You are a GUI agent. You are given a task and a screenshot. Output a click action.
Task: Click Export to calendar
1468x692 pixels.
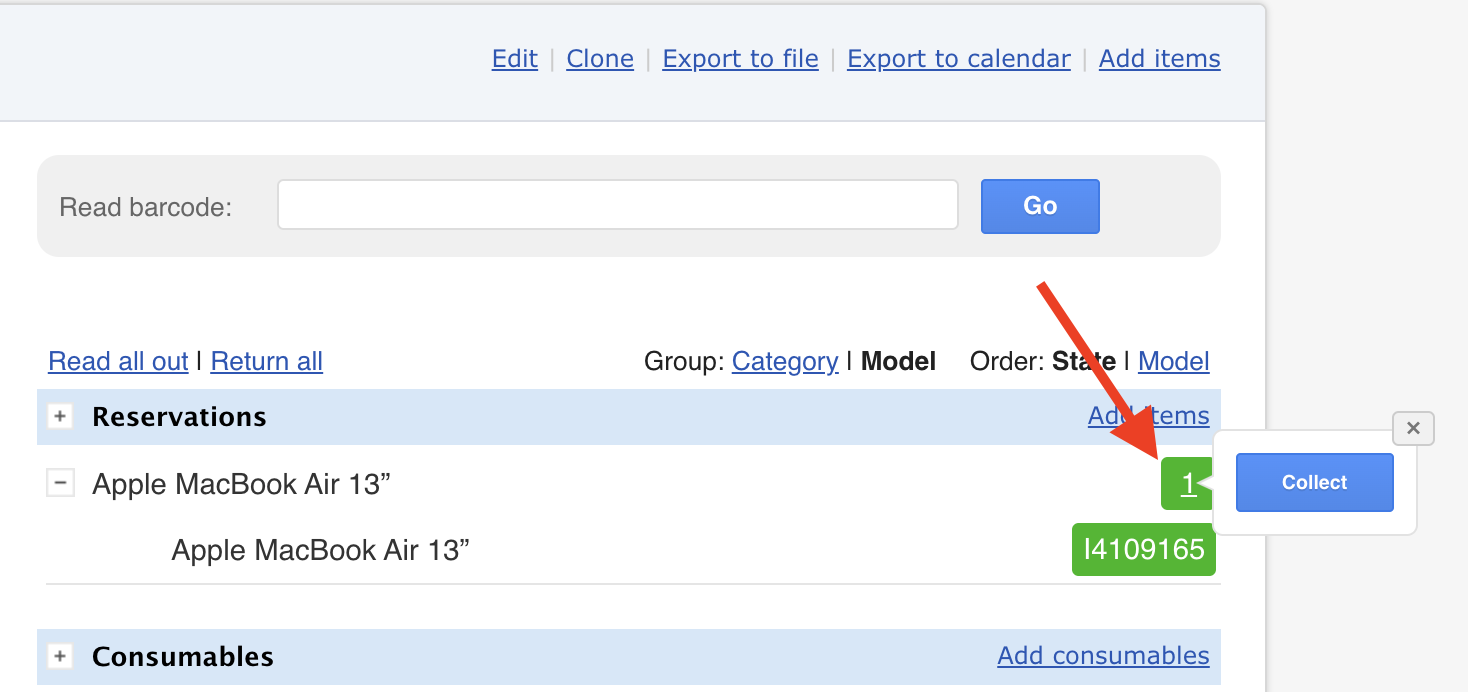tap(958, 59)
